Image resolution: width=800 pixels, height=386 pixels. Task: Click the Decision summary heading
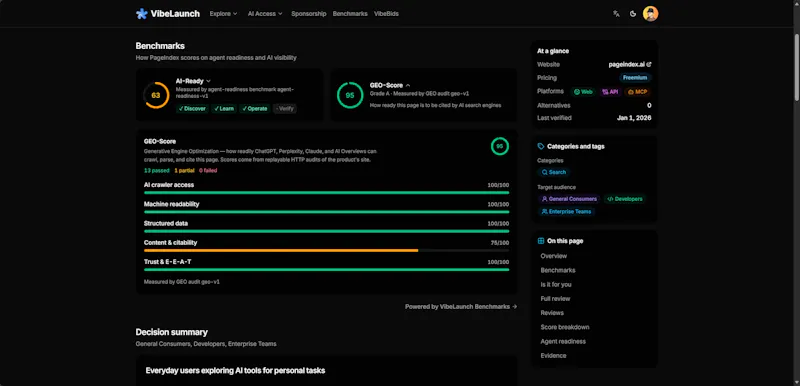[171, 332]
